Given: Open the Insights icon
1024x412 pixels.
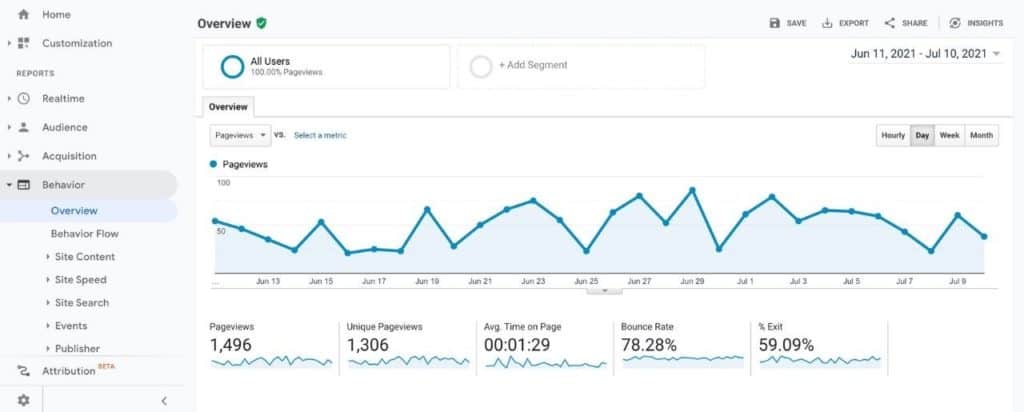Looking at the screenshot, I should tap(955, 23).
